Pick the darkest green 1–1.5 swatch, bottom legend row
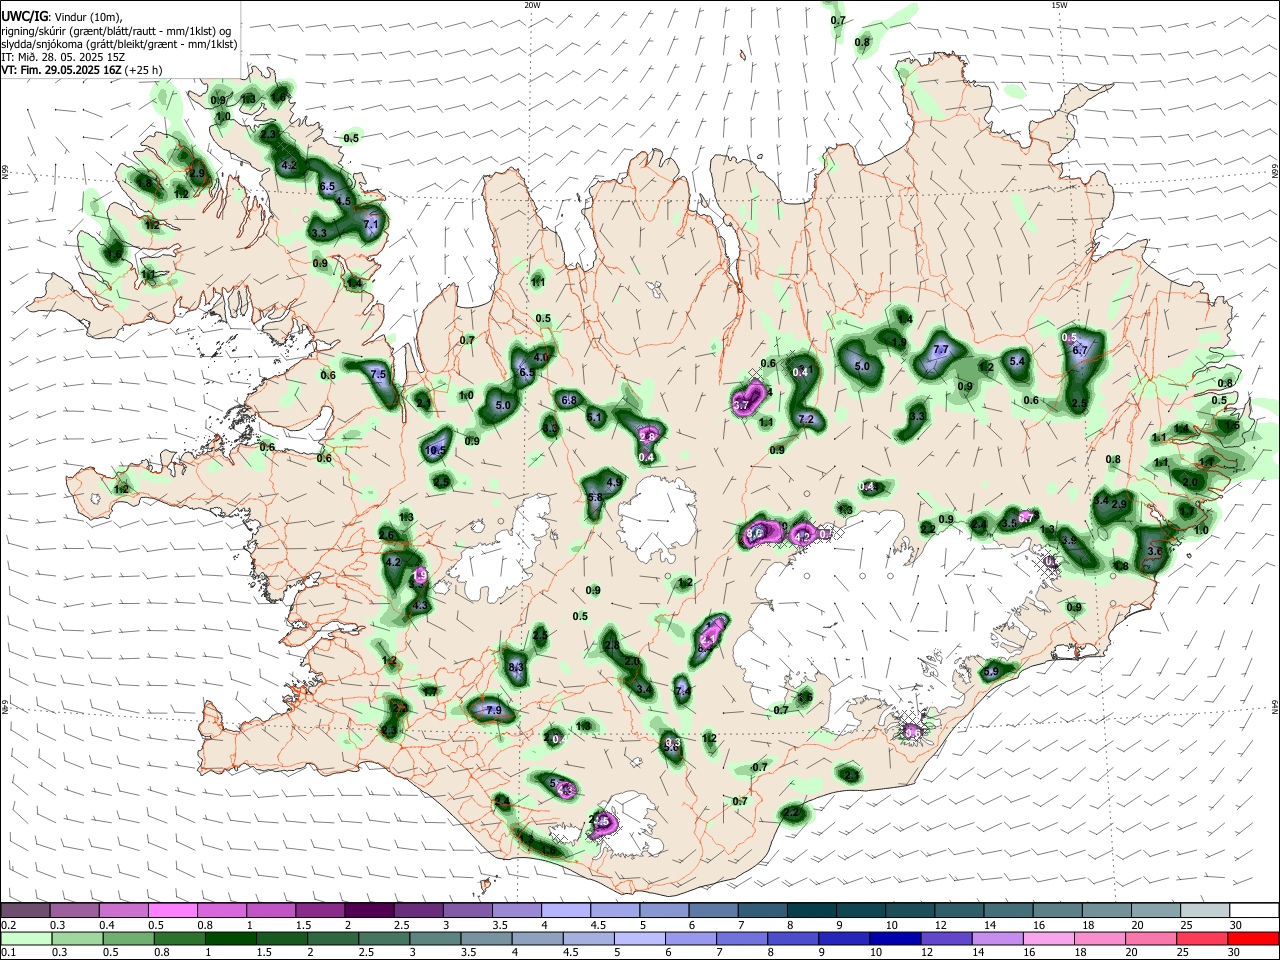This screenshot has width=1280, height=960. coord(230,939)
